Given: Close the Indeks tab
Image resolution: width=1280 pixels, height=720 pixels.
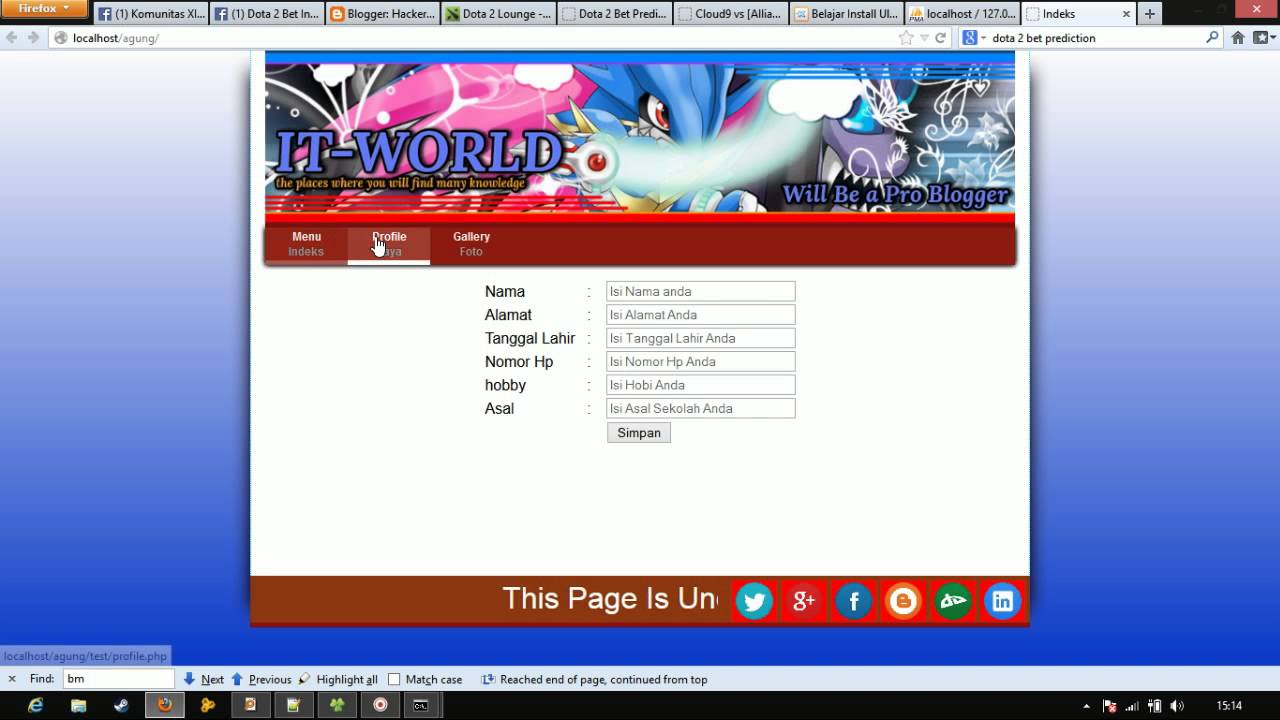Looking at the screenshot, I should click(x=1126, y=14).
